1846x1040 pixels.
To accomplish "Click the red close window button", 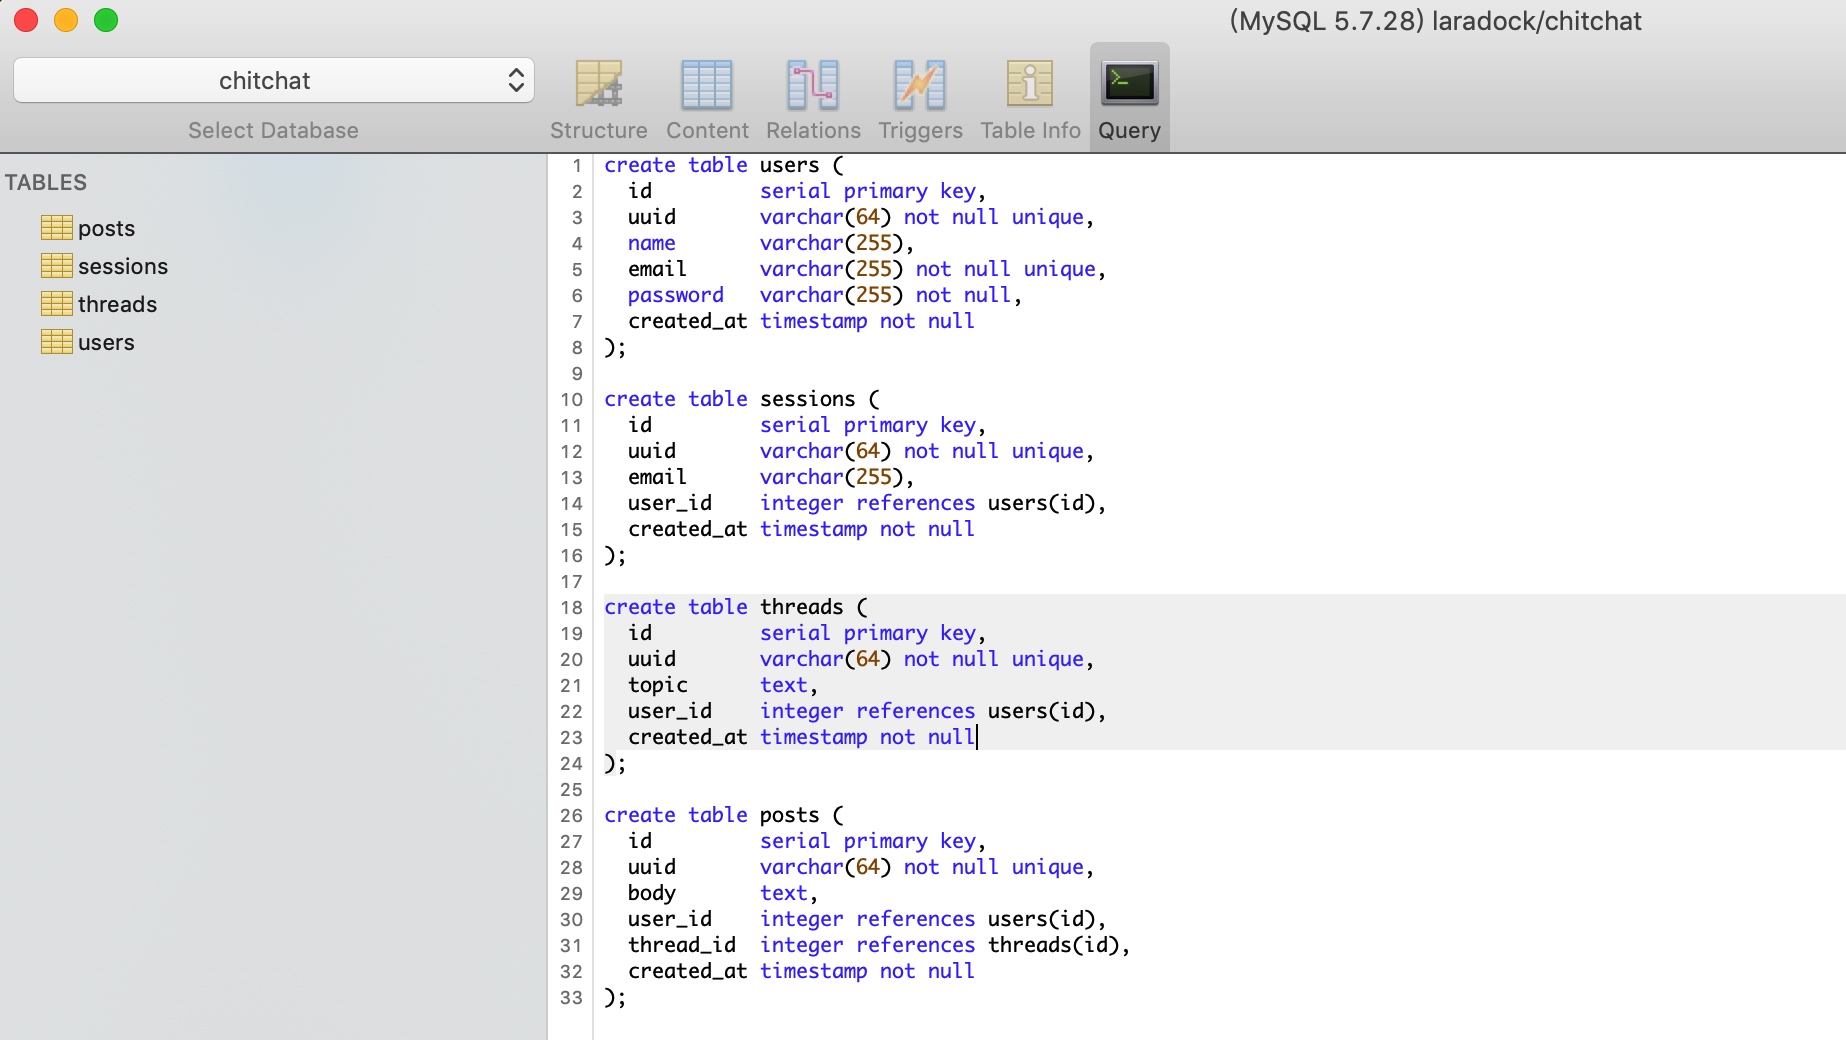I will click(x=26, y=20).
